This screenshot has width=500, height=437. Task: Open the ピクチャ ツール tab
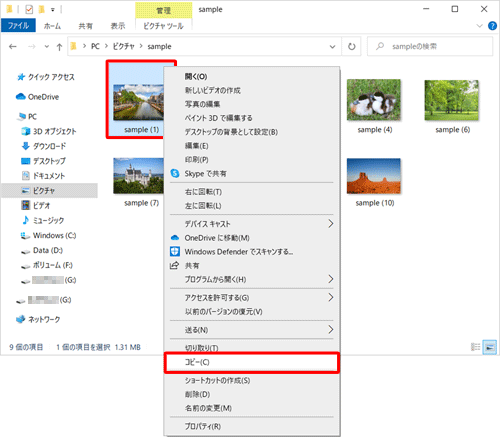pyautogui.click(x=163, y=26)
